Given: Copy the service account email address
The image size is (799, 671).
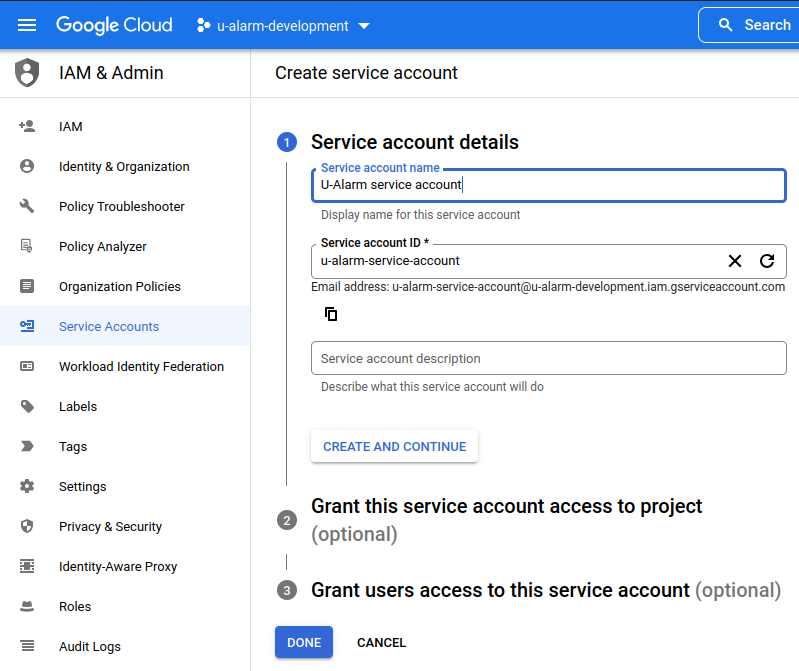Looking at the screenshot, I should click(331, 314).
